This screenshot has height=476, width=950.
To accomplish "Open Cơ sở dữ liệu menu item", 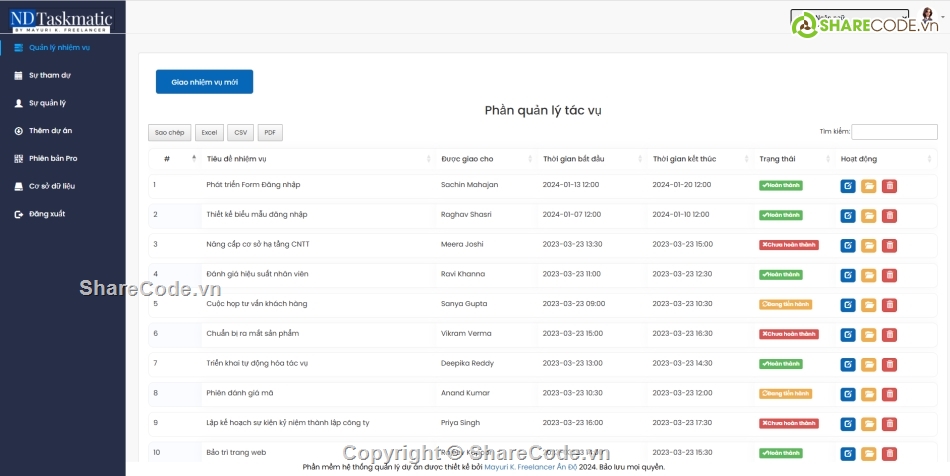I will click(x=52, y=187).
